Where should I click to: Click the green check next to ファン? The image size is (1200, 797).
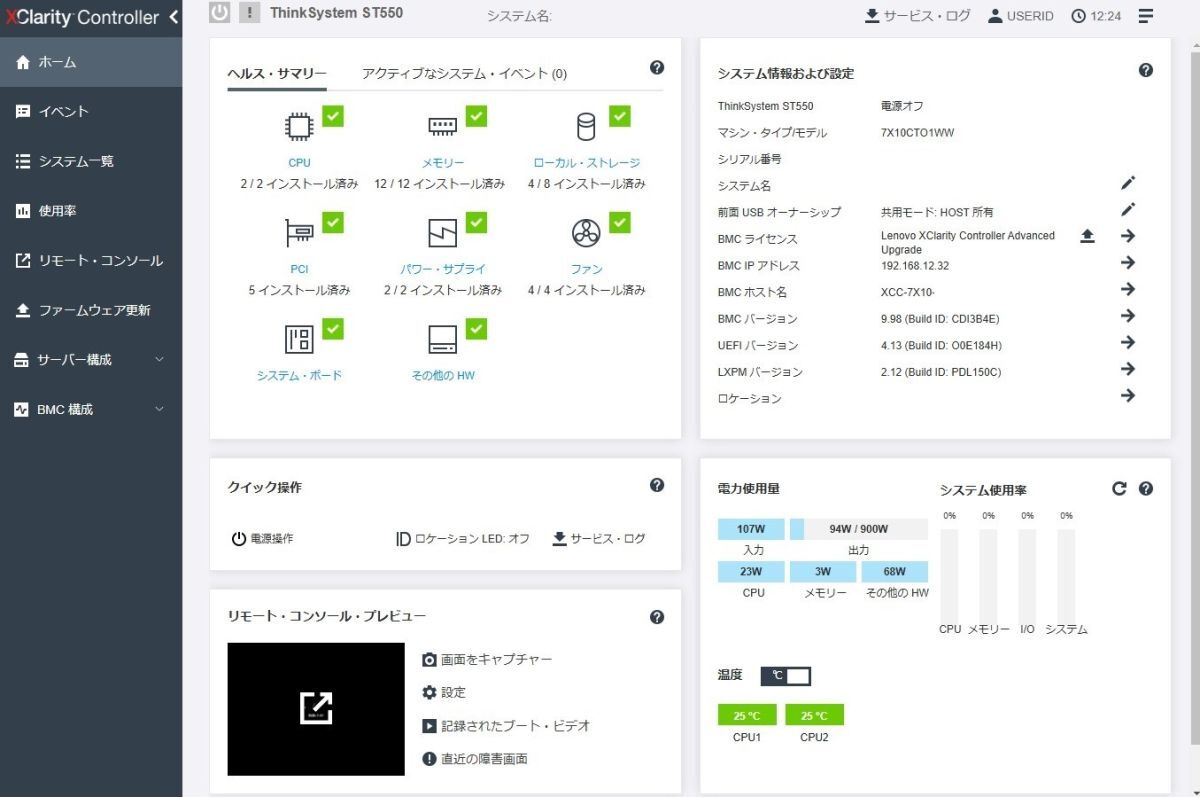point(620,222)
